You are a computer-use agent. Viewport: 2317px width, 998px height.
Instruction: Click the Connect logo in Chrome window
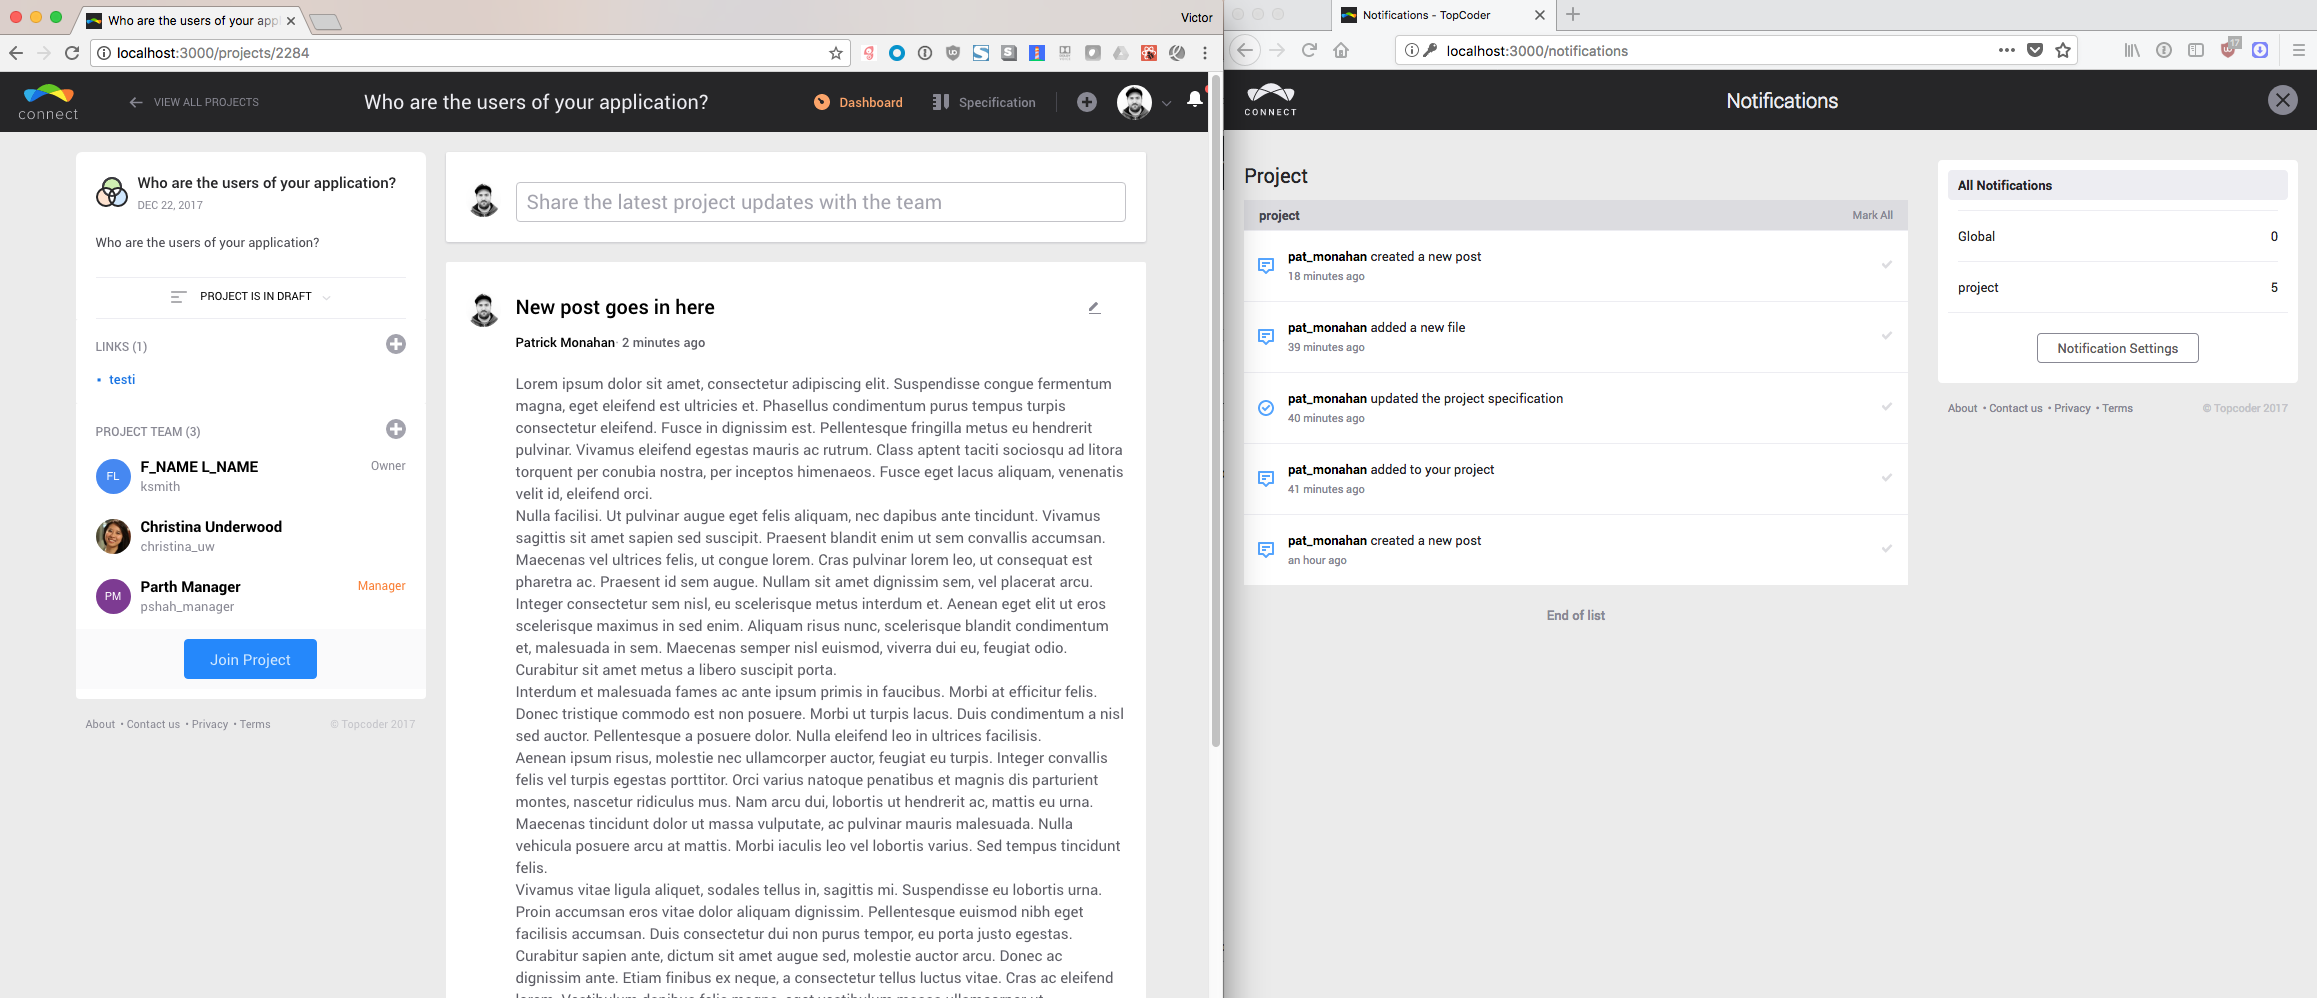(x=48, y=102)
